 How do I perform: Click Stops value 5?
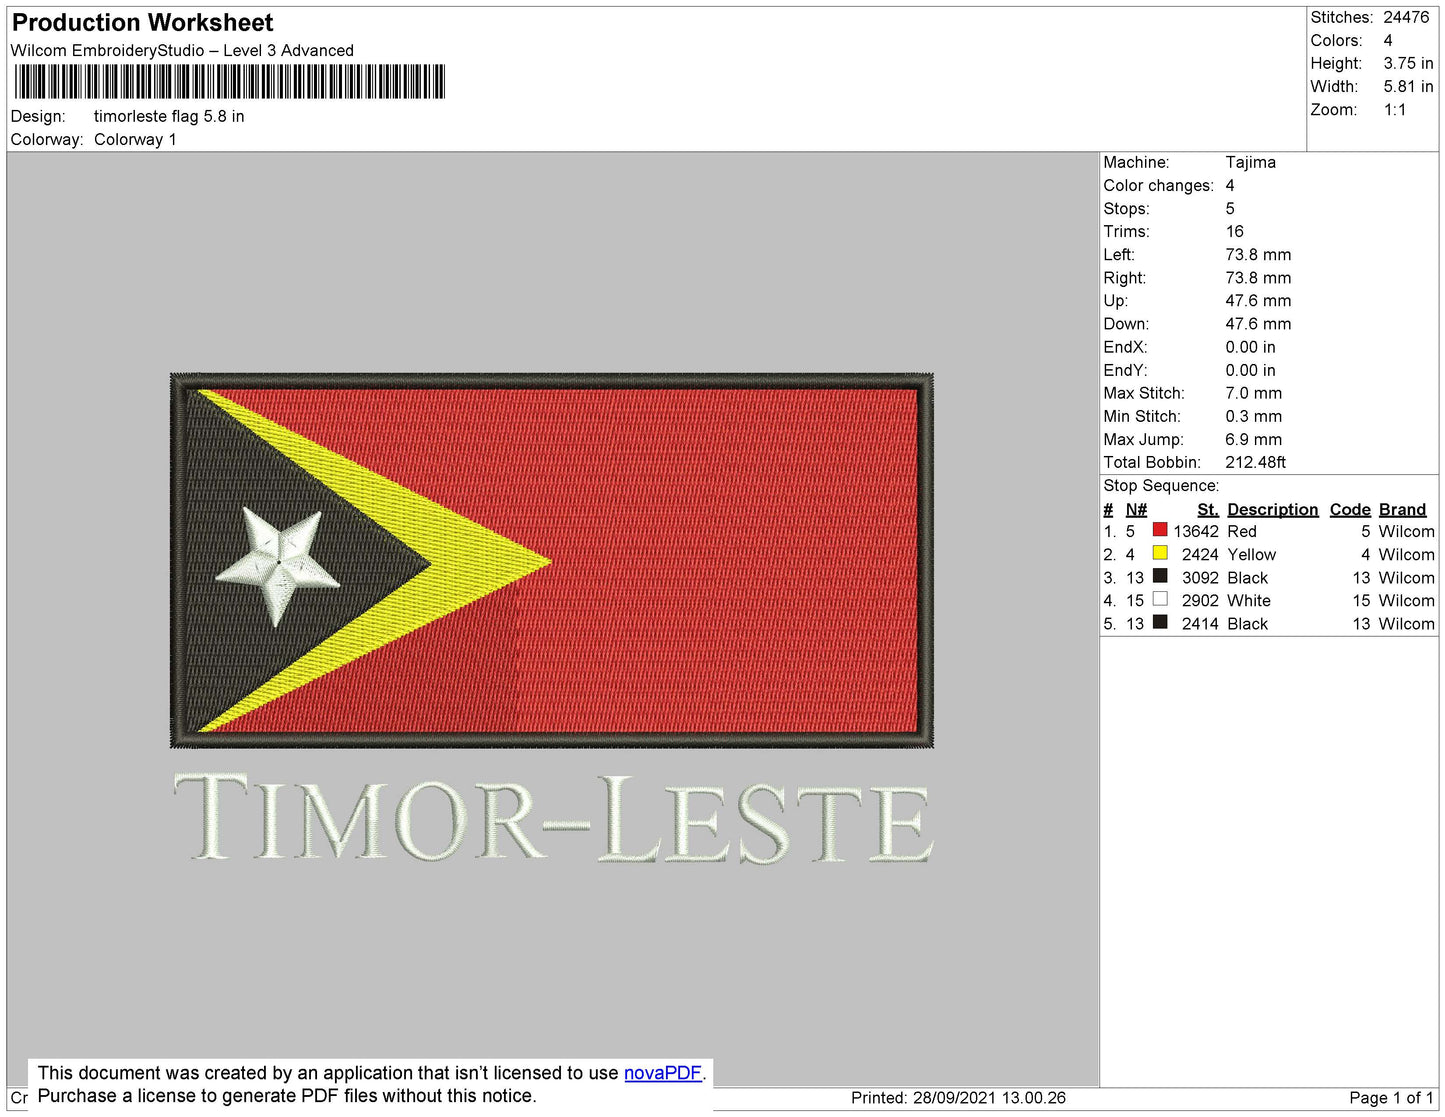click(x=1230, y=209)
